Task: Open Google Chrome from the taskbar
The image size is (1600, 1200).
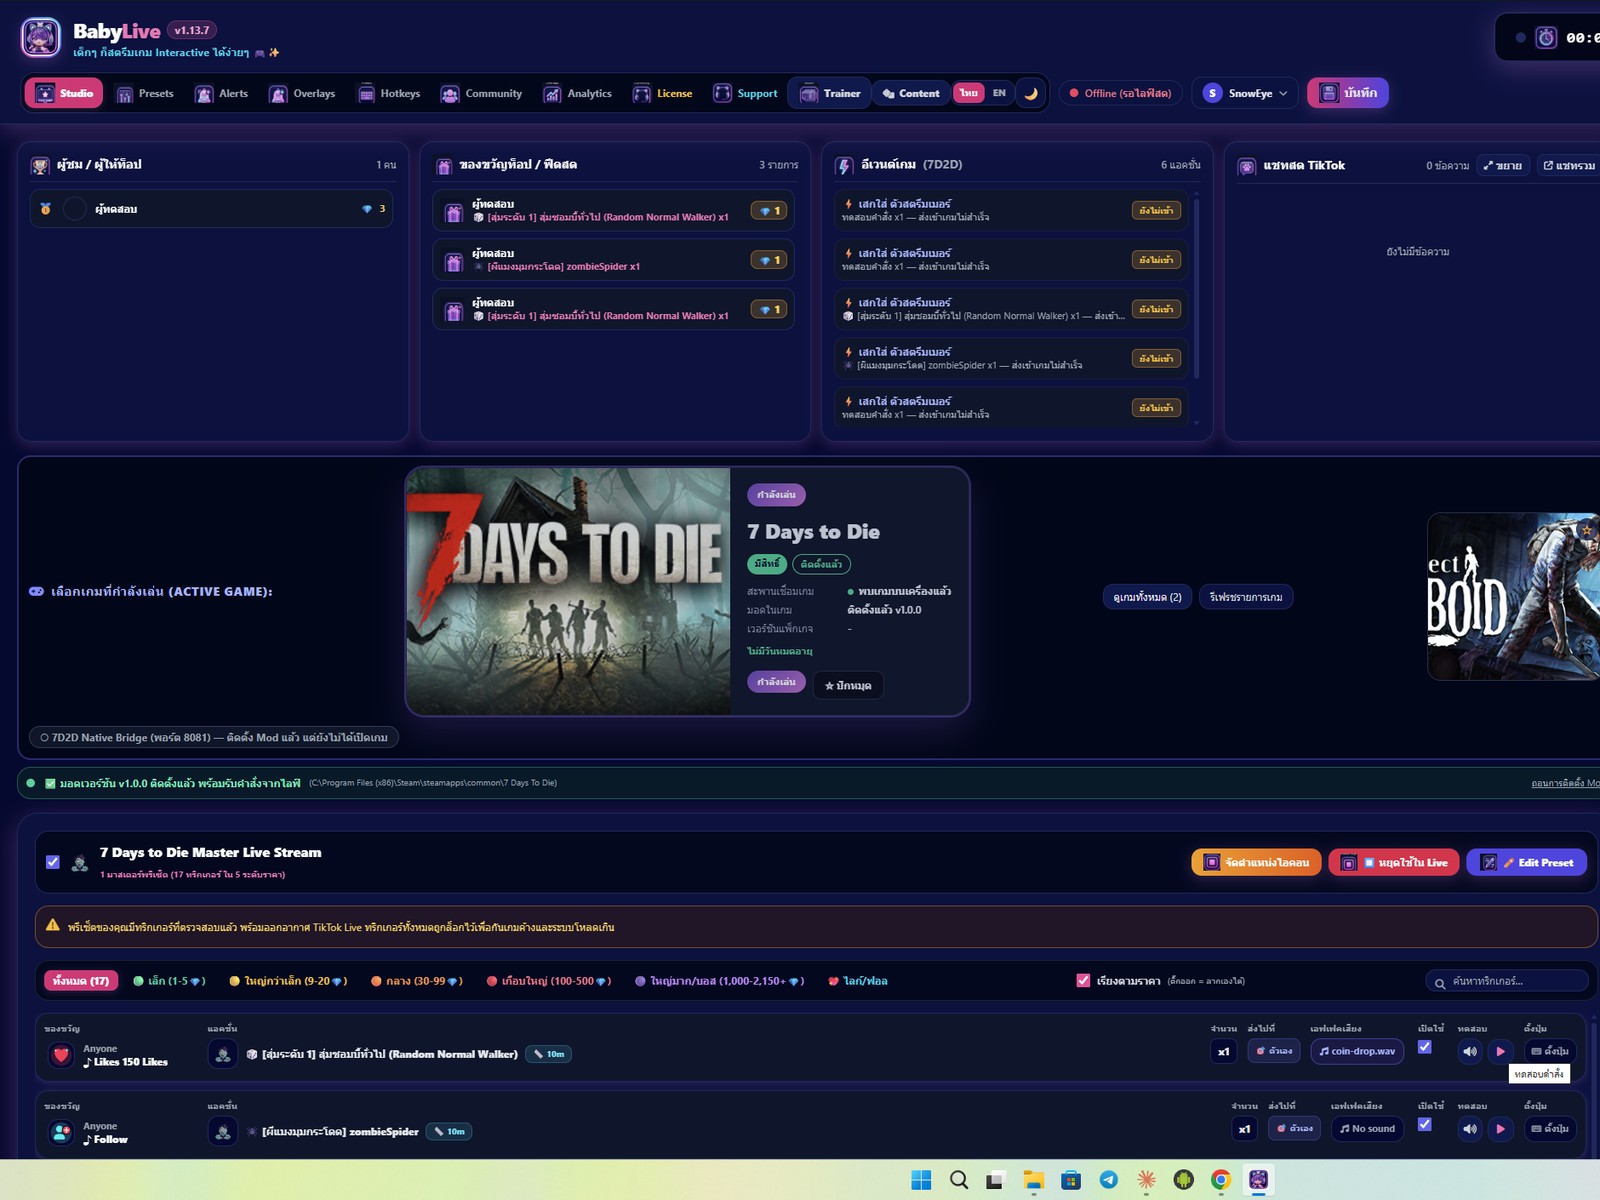Action: (x=1221, y=1180)
